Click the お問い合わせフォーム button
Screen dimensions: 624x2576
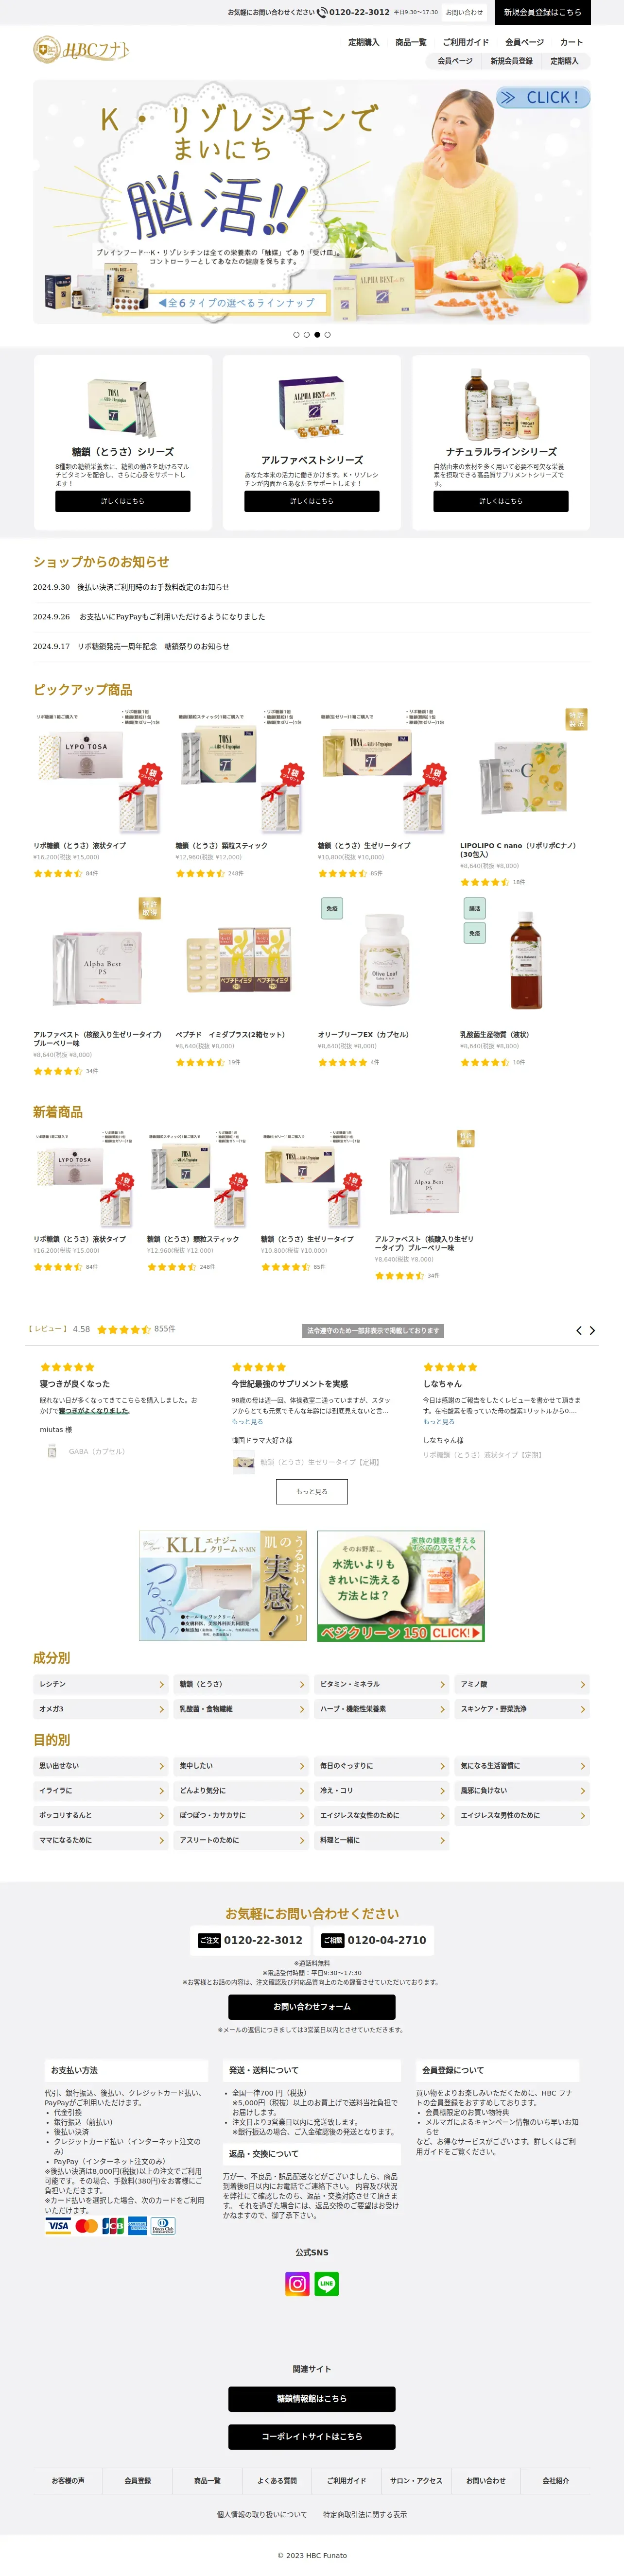point(312,2006)
